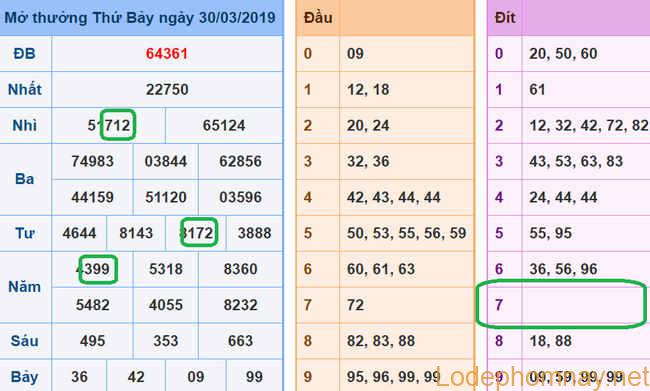Click Đít values "12, 32, 42, 72, 82"
Image resolution: width=650 pixels, height=391 pixels.
click(x=589, y=126)
